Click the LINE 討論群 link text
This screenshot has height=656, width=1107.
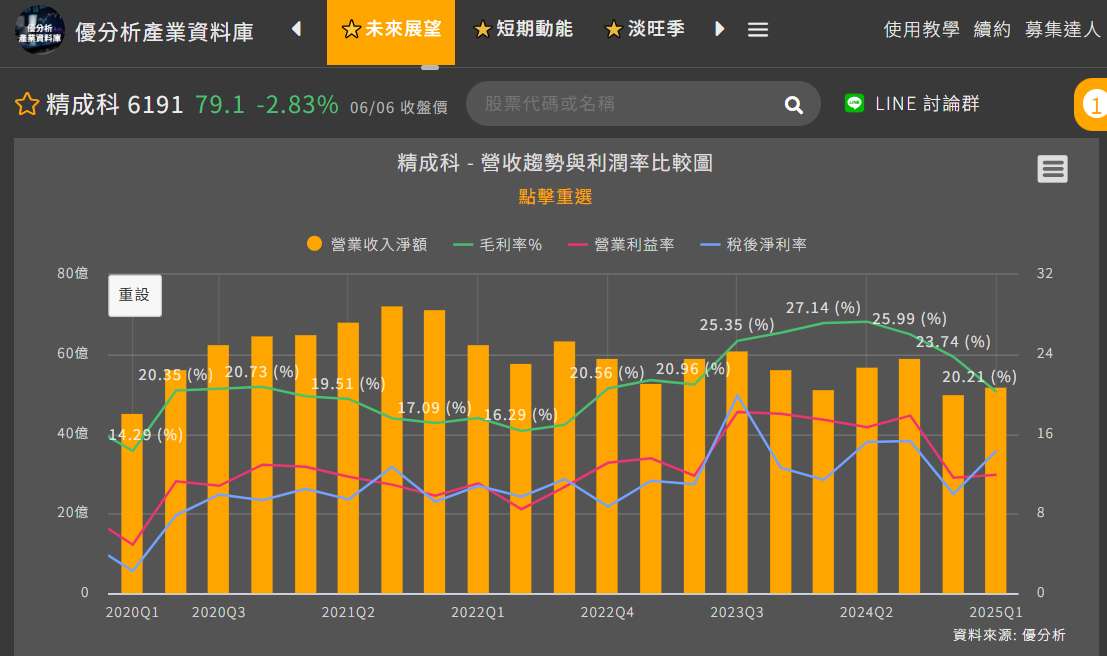coord(927,104)
